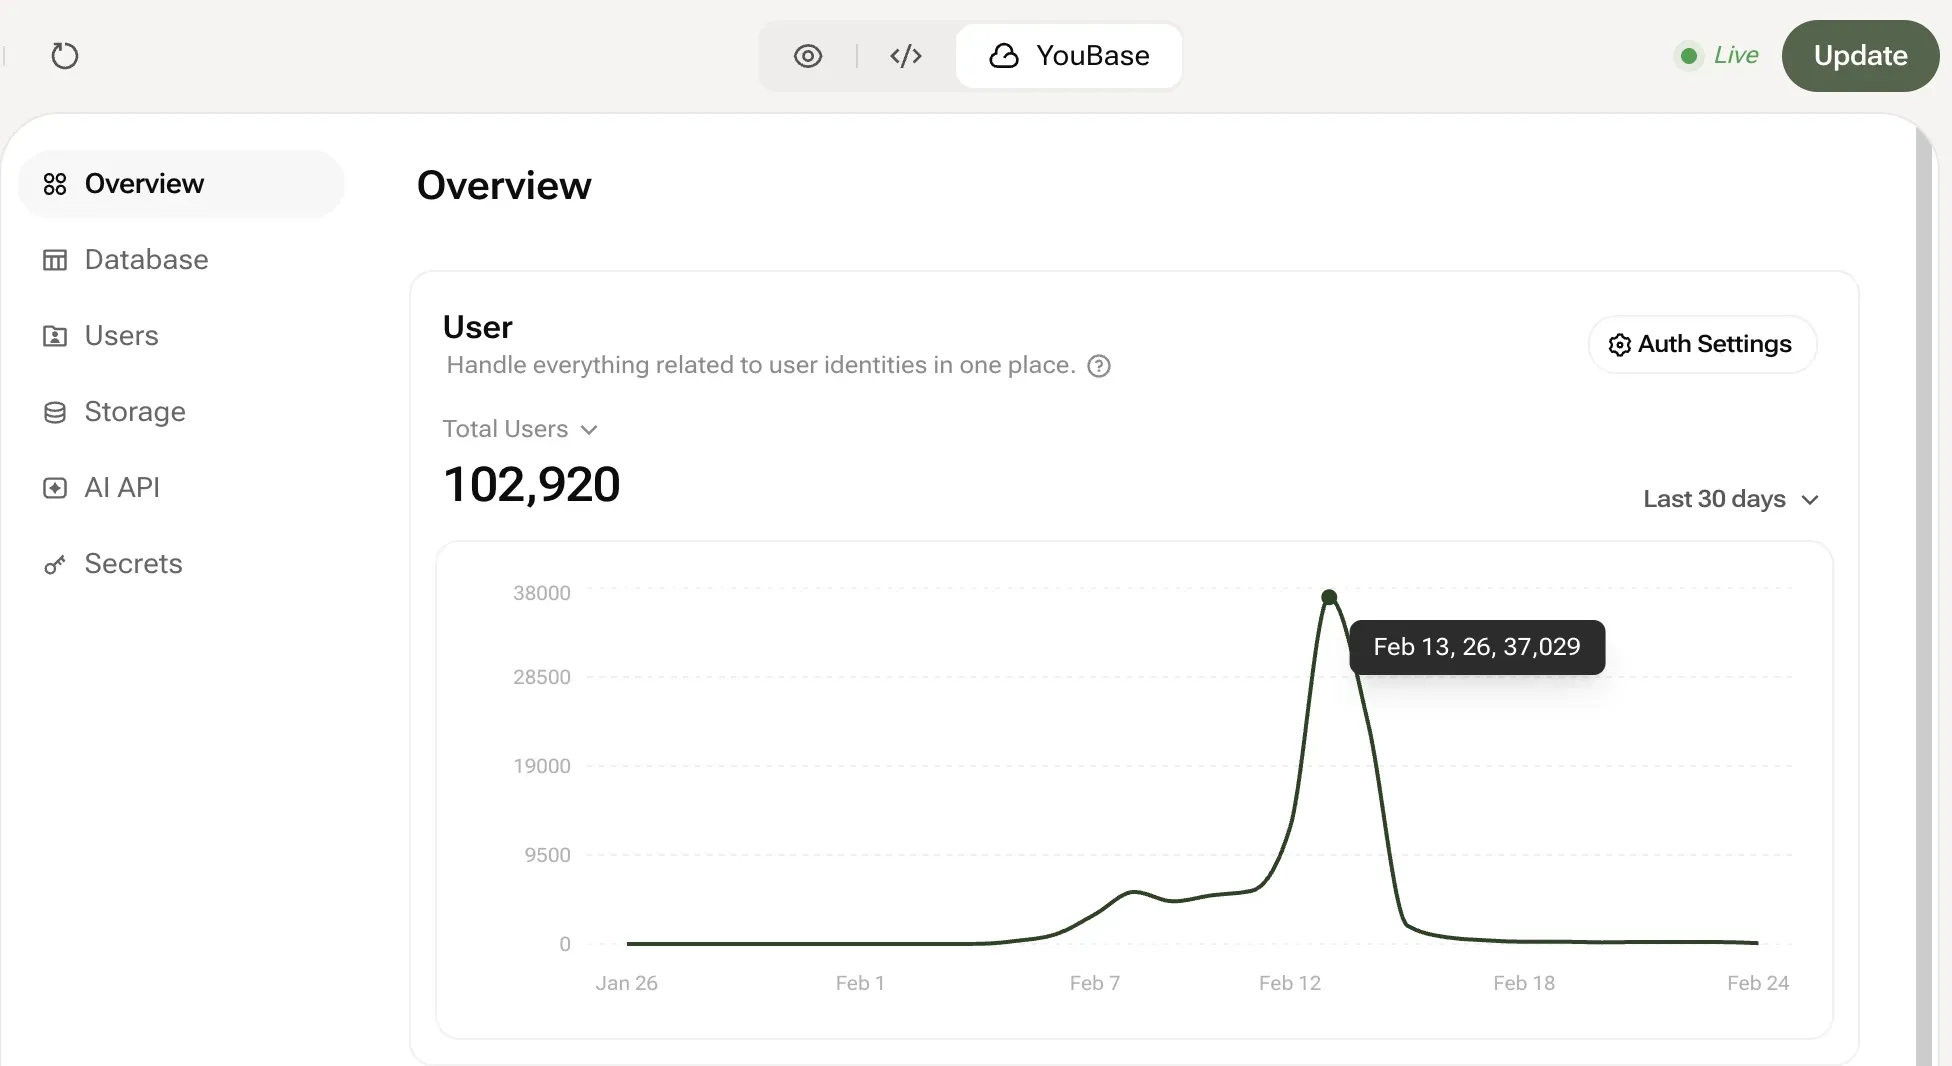The width and height of the screenshot is (1952, 1066).
Task: Switch to the eye preview view
Action: 808,56
